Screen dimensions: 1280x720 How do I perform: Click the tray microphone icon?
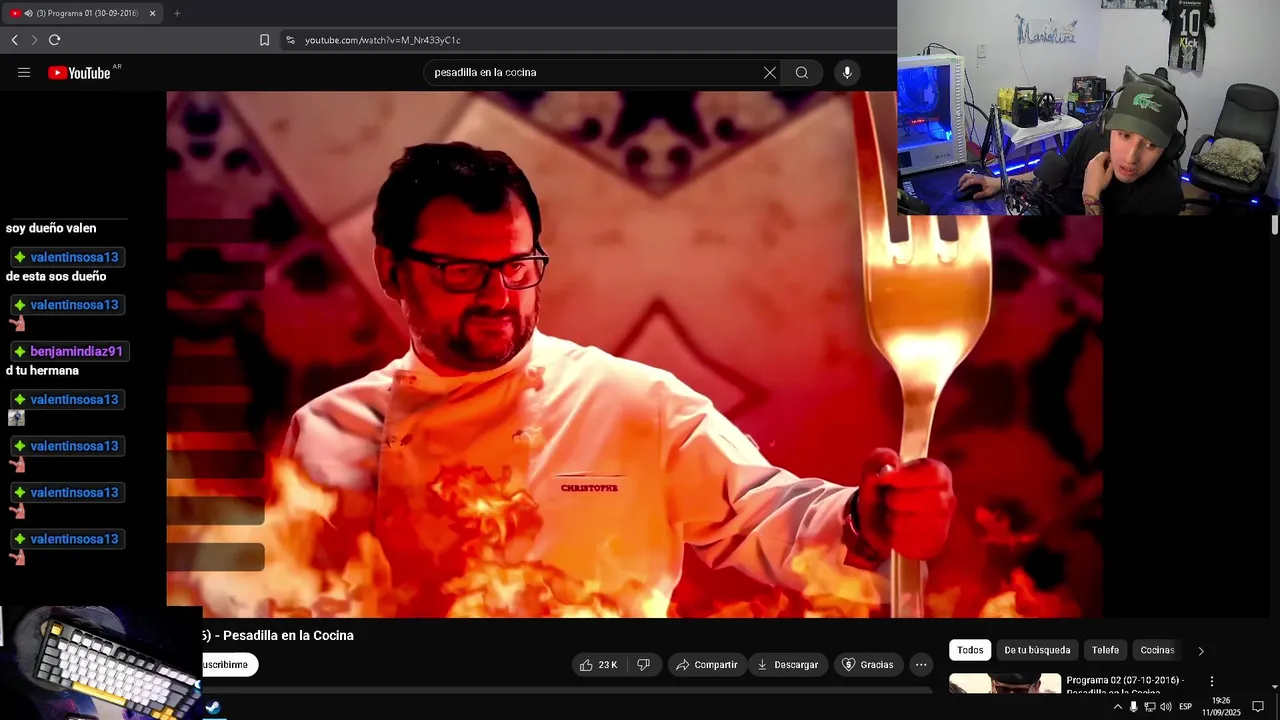click(x=1133, y=707)
